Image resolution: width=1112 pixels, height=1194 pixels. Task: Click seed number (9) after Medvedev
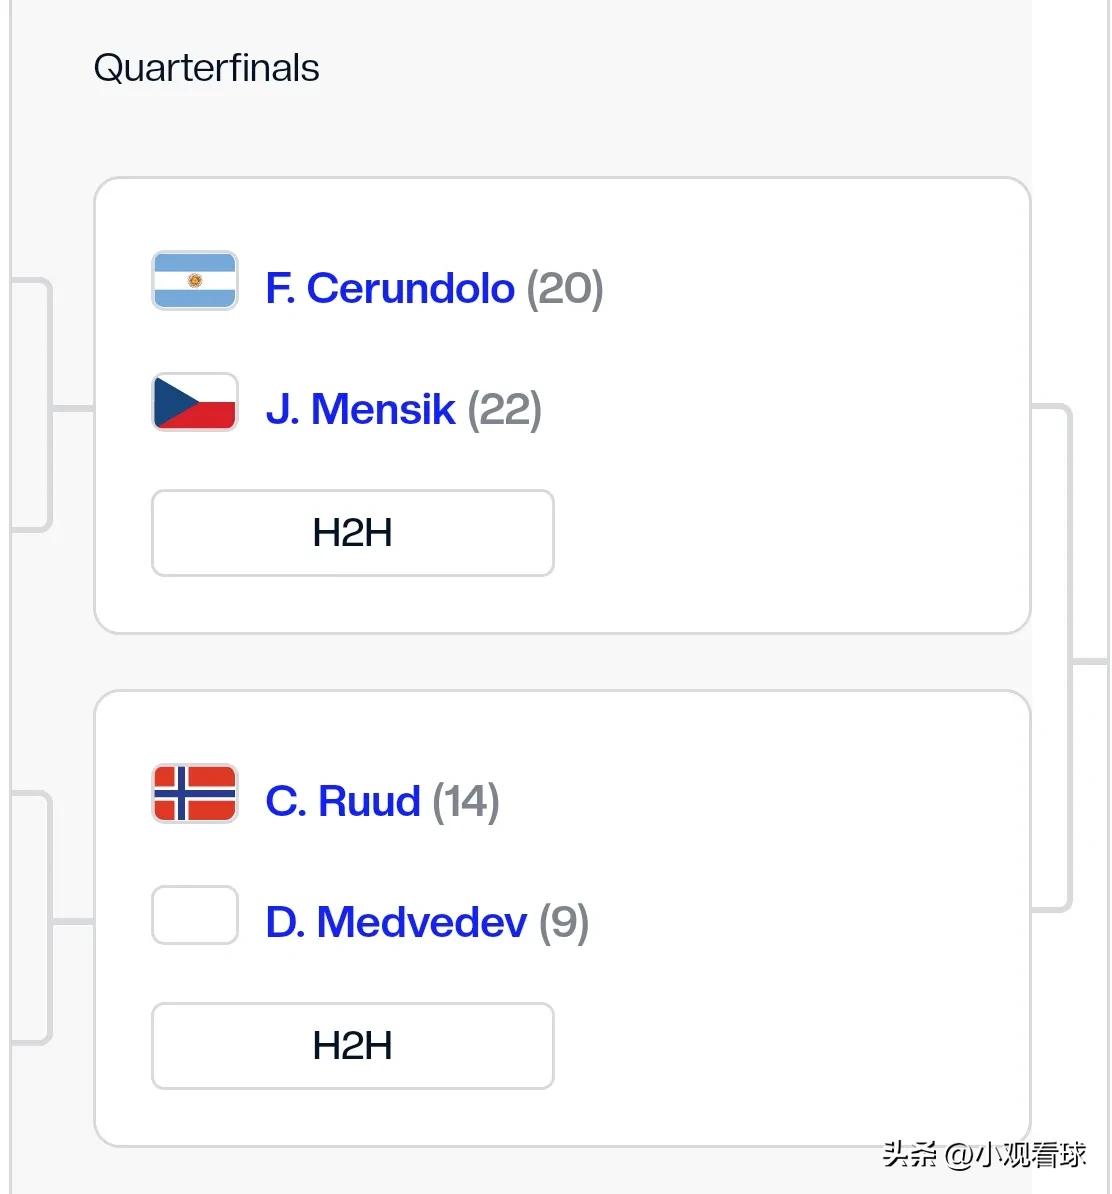pyautogui.click(x=564, y=922)
